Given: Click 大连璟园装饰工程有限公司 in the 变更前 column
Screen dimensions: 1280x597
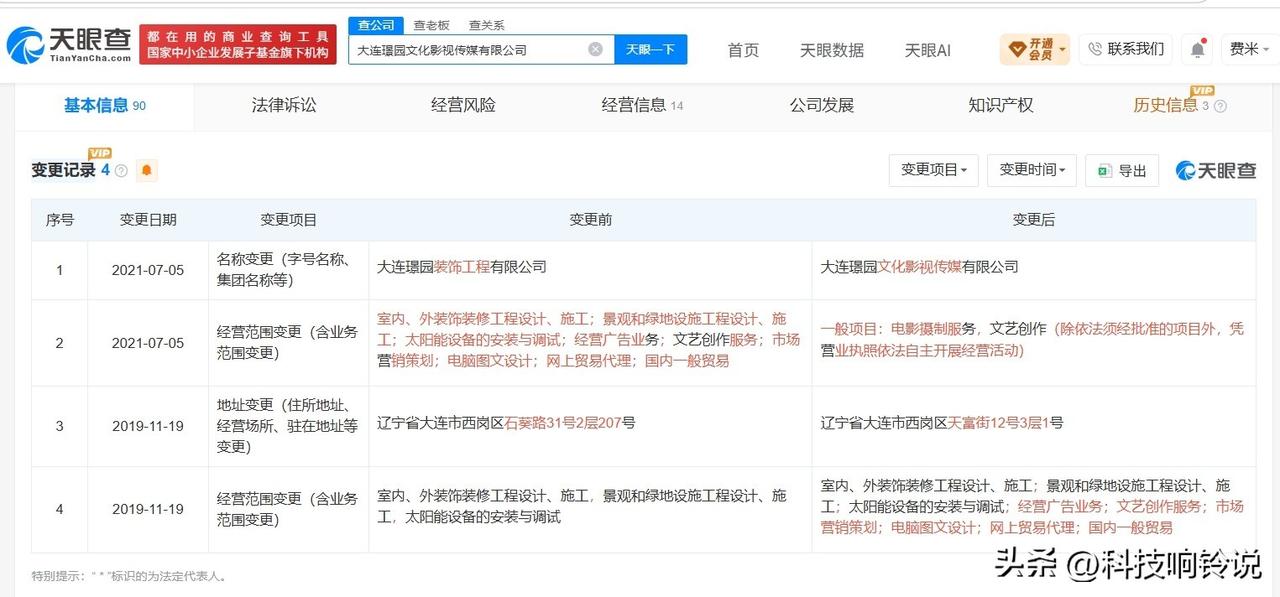Looking at the screenshot, I should (462, 267).
